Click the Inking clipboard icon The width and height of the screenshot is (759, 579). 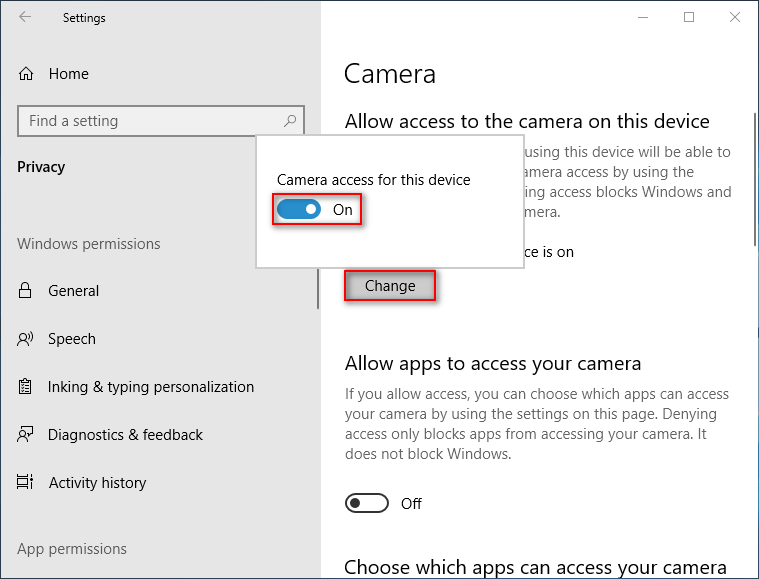[x=25, y=387]
